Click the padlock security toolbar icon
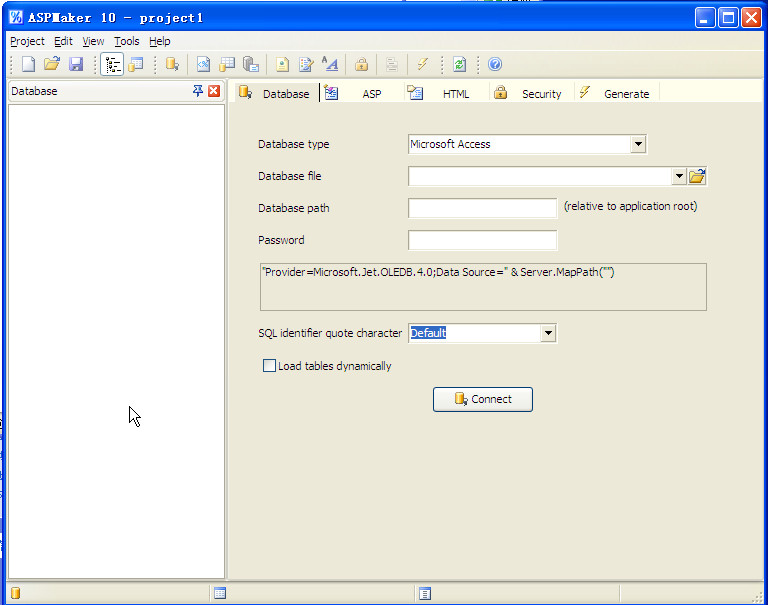768x605 pixels. click(x=361, y=64)
